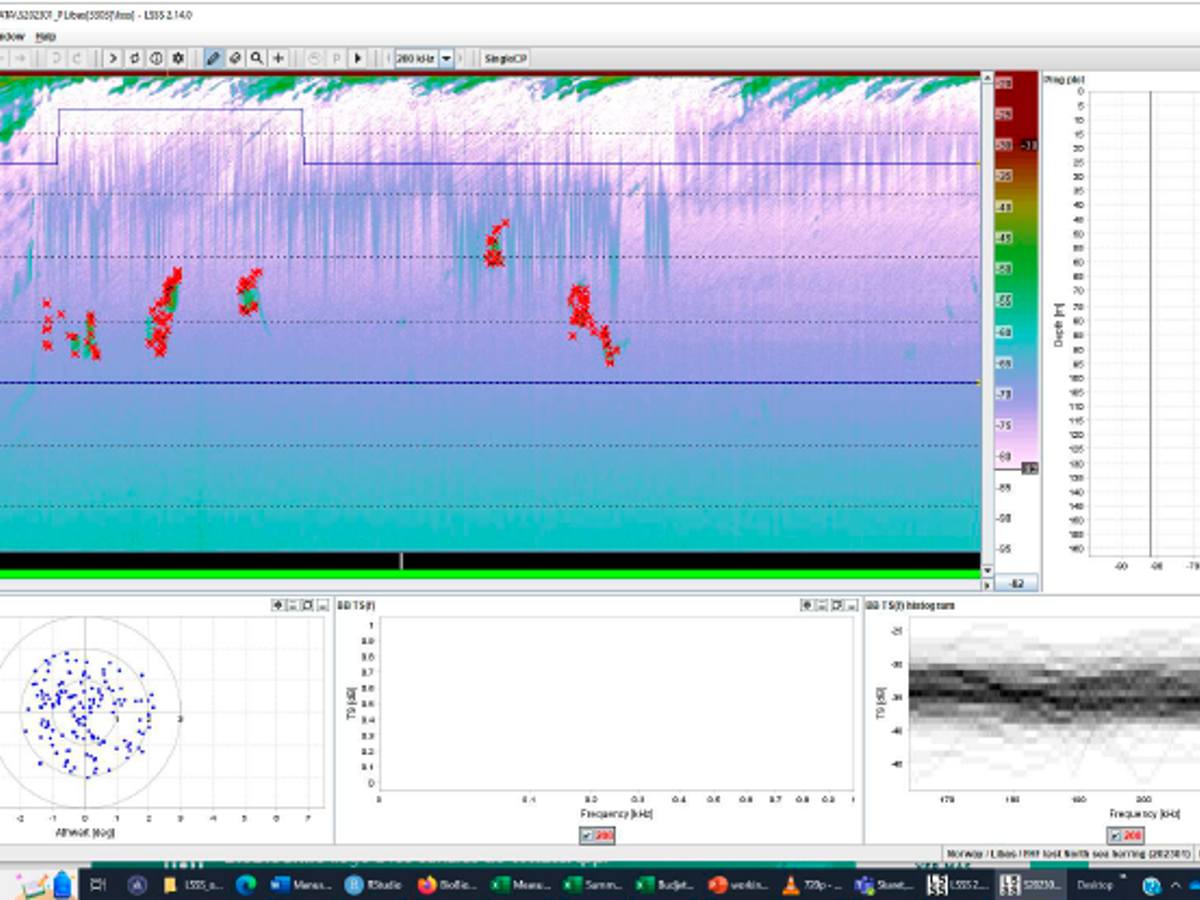Open VLC 720p item in taskbar
Image resolution: width=1200 pixels, height=900 pixels.
click(811, 885)
